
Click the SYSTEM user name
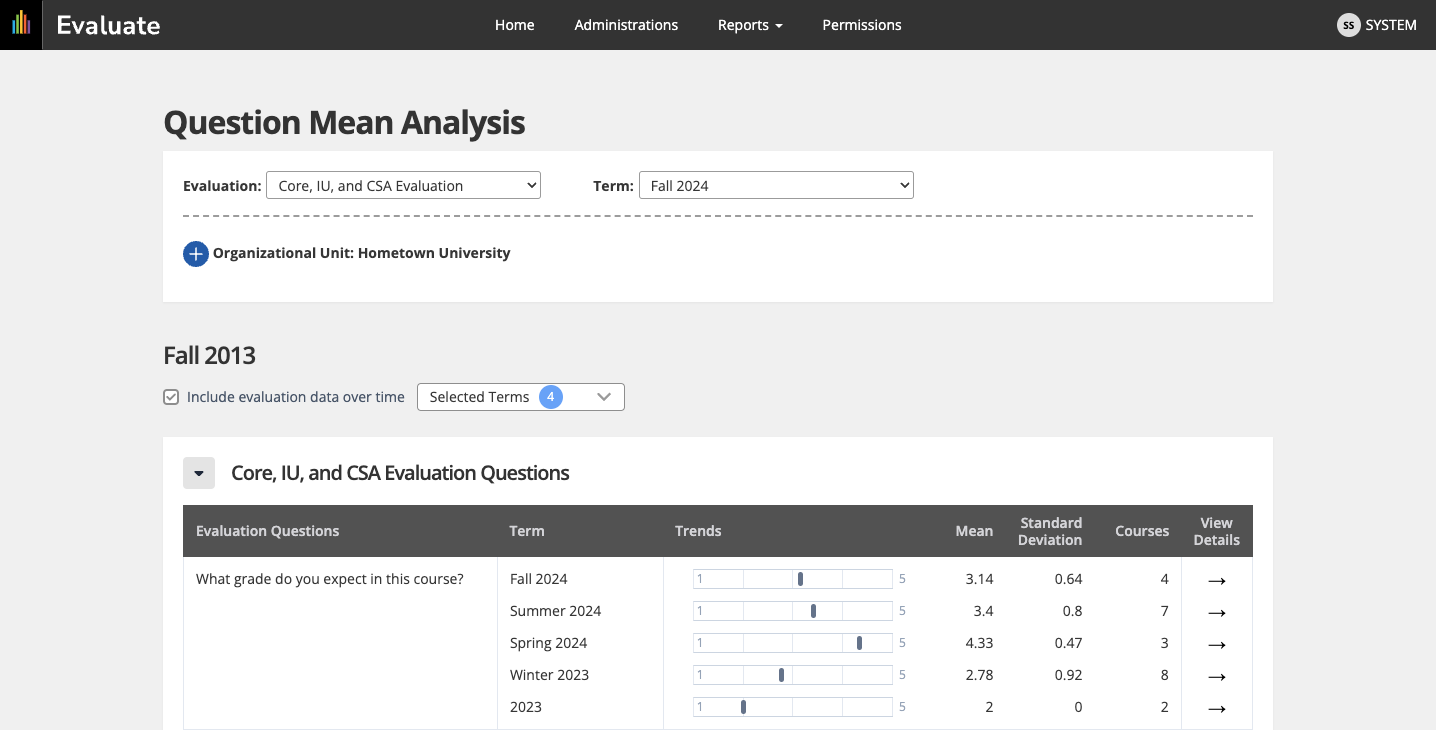click(x=1391, y=25)
